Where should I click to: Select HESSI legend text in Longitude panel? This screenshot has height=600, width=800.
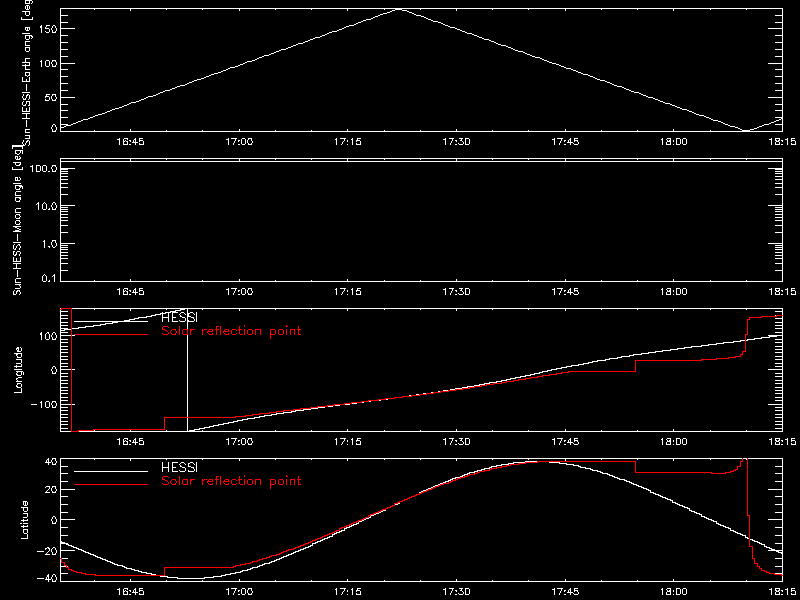tap(179, 319)
